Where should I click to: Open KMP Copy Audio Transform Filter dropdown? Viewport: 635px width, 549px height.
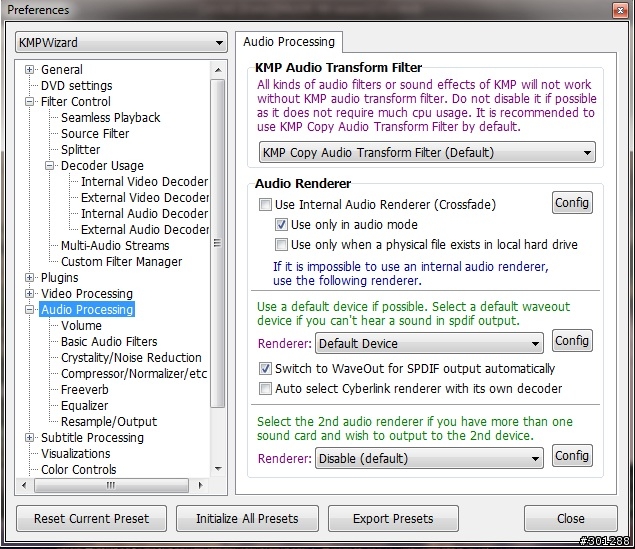pos(427,153)
